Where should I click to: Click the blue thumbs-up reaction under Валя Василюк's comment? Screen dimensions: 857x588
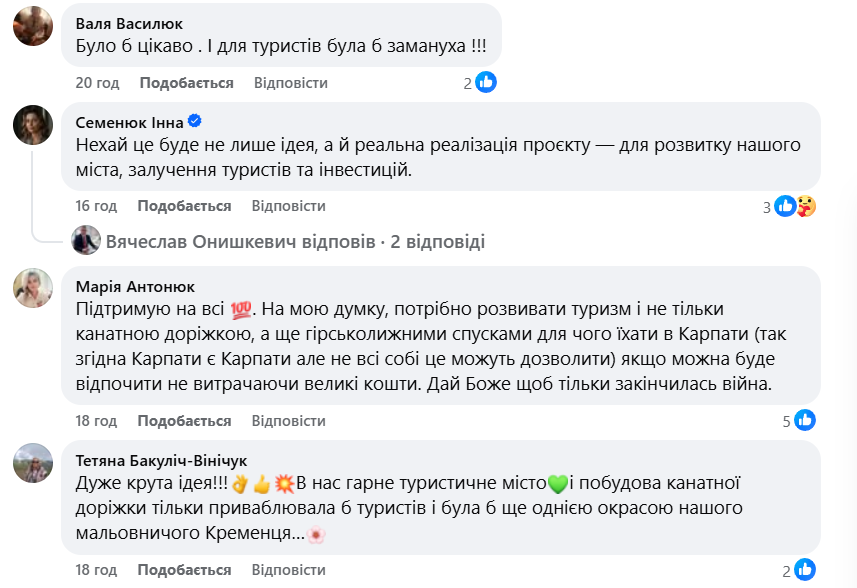[x=487, y=84]
